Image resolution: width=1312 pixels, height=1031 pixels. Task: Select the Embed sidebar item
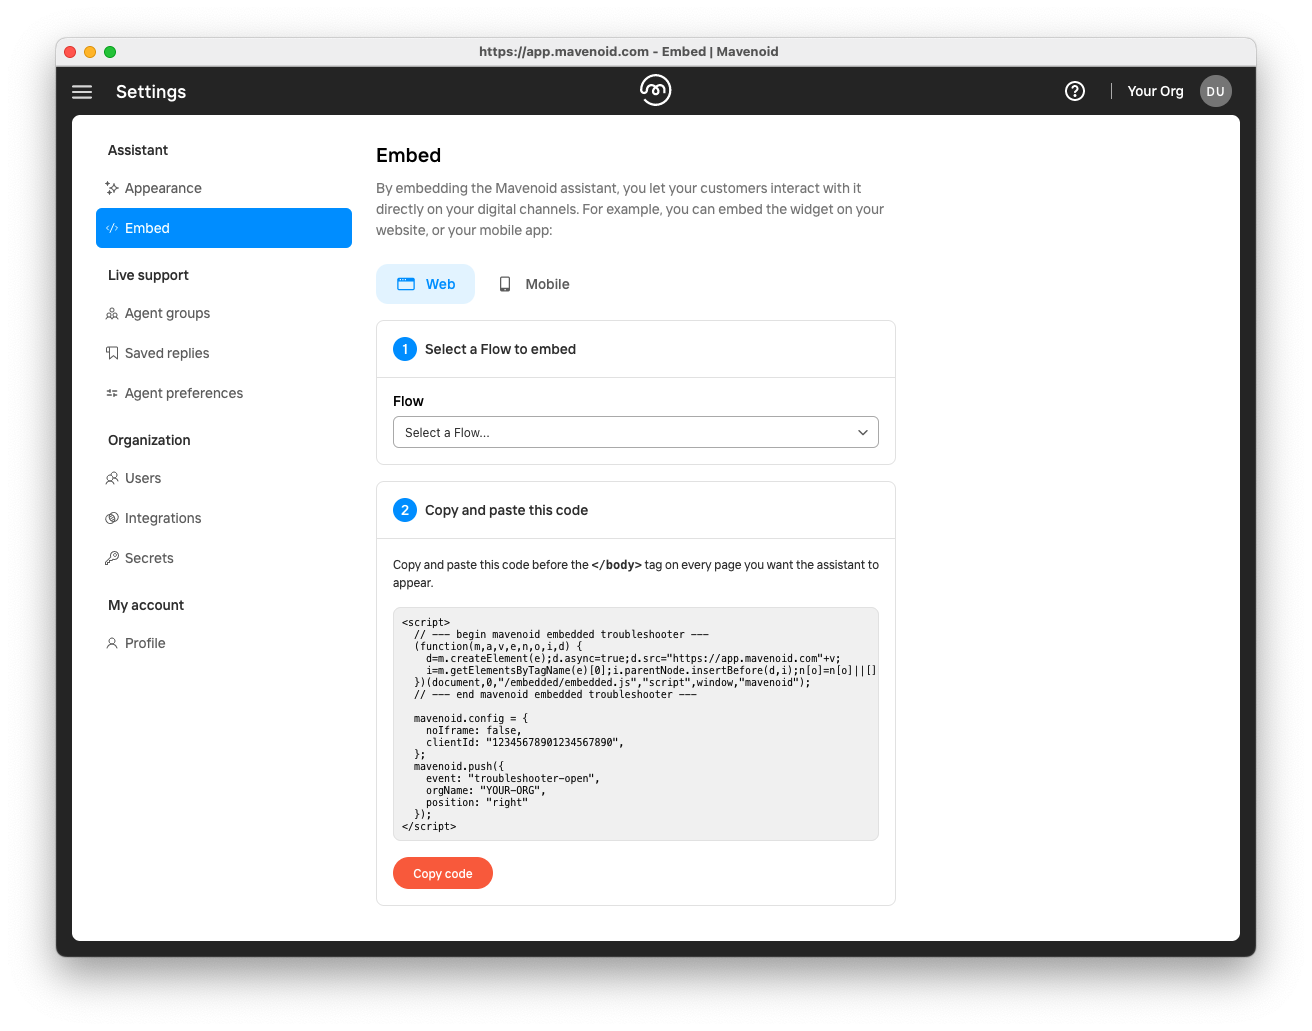tap(224, 228)
